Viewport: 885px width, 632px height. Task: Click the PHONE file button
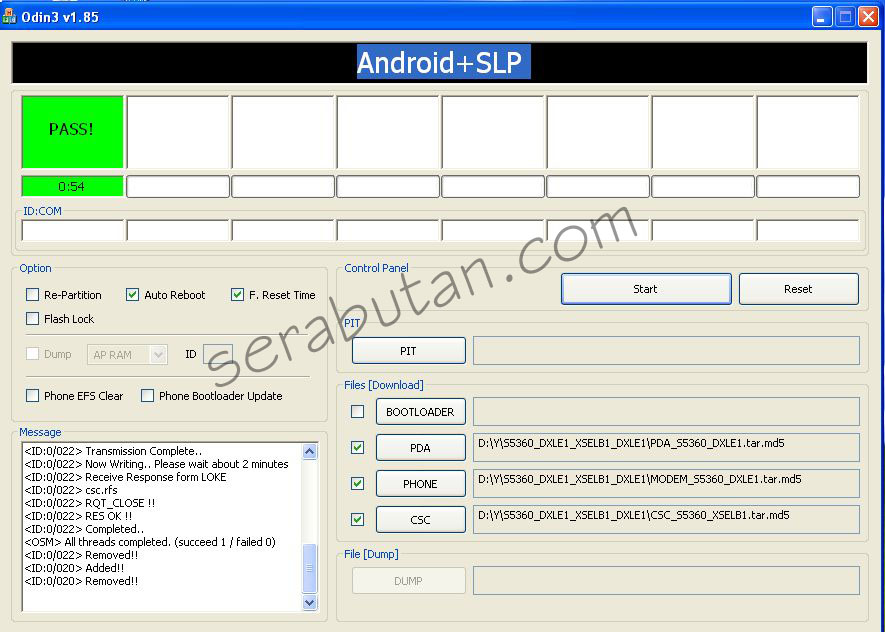pos(421,484)
